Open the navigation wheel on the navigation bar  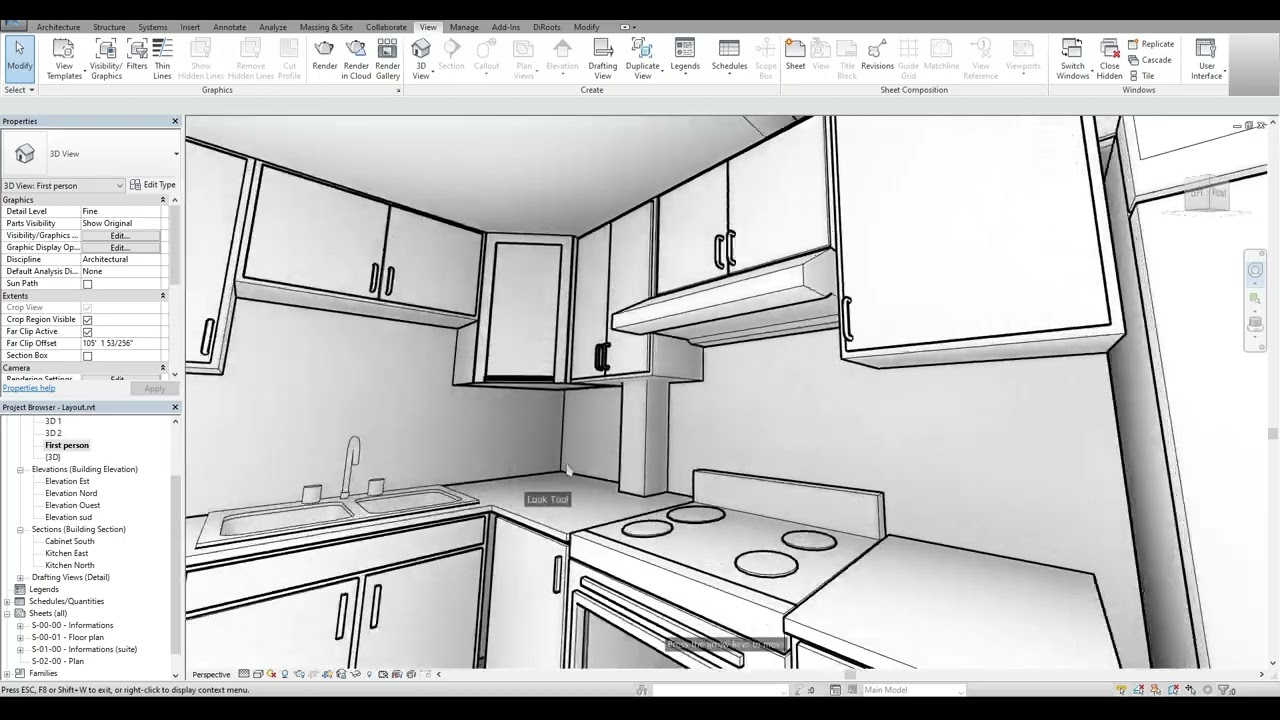click(1255, 271)
